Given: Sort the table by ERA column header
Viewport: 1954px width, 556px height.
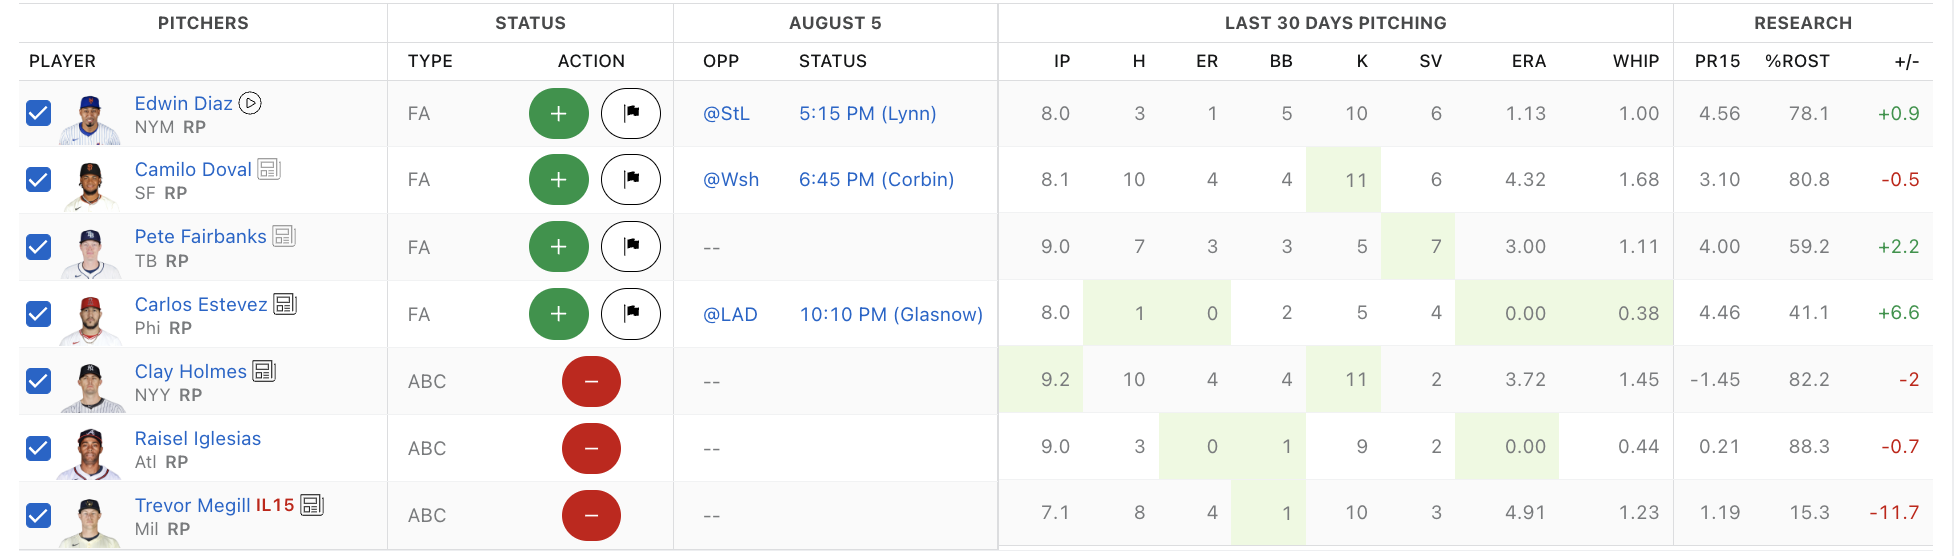Looking at the screenshot, I should (1528, 61).
